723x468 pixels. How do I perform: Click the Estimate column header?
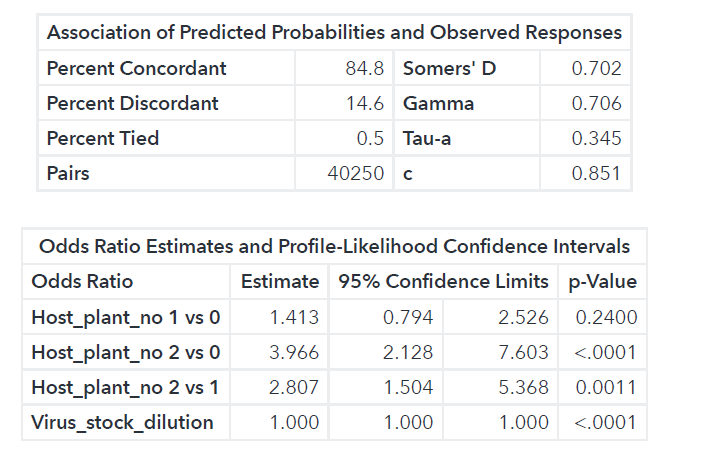(280, 281)
